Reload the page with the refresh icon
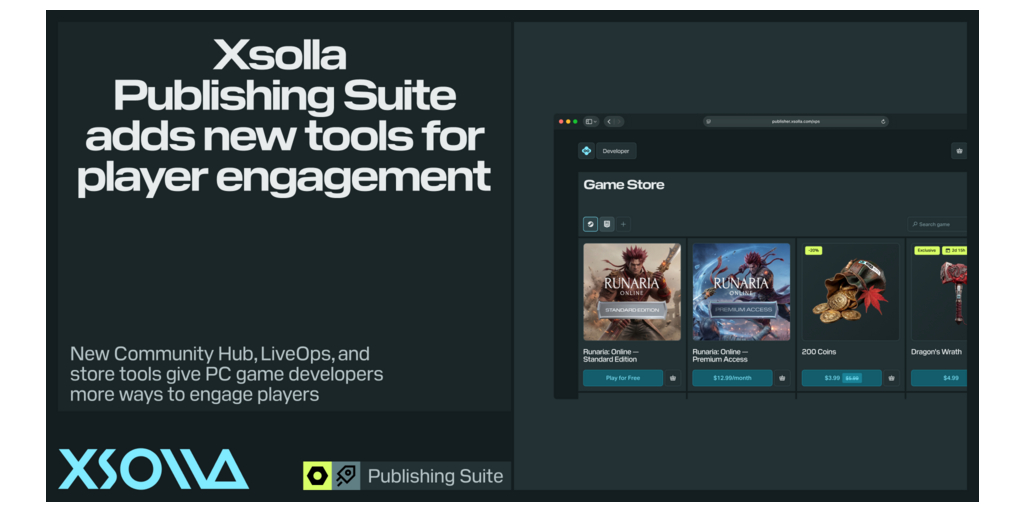 [x=883, y=121]
